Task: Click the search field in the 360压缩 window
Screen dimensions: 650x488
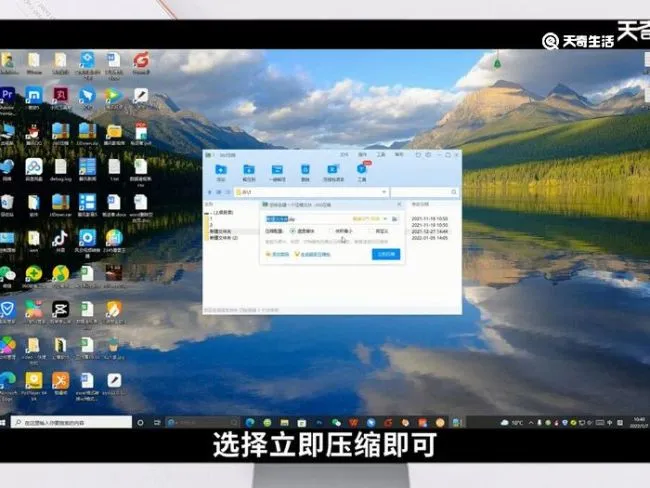Action: tap(425, 192)
